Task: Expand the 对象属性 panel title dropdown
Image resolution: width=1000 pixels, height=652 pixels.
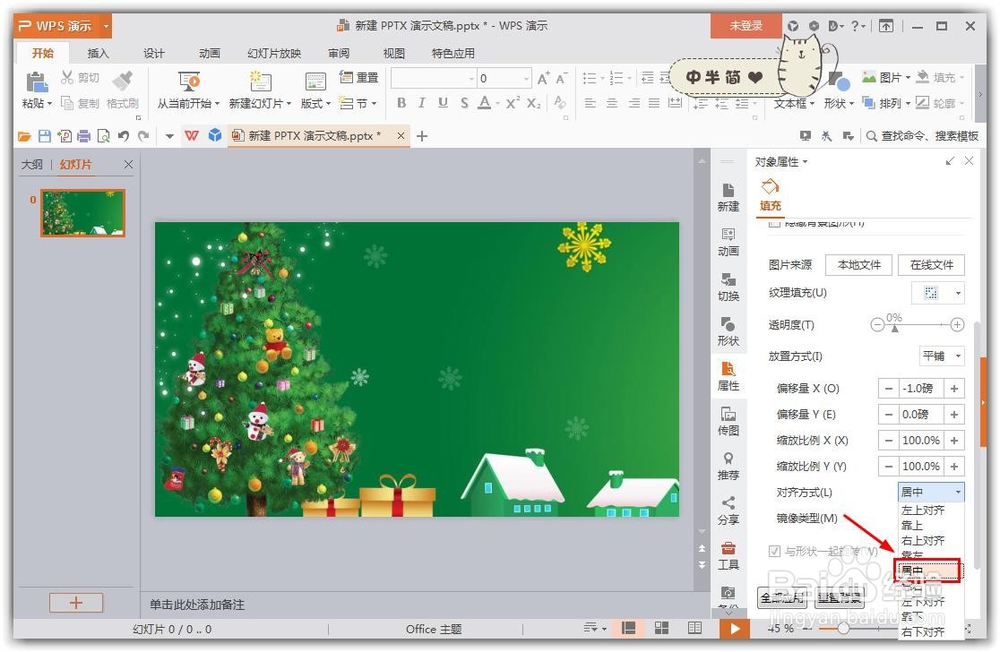Action: click(805, 162)
